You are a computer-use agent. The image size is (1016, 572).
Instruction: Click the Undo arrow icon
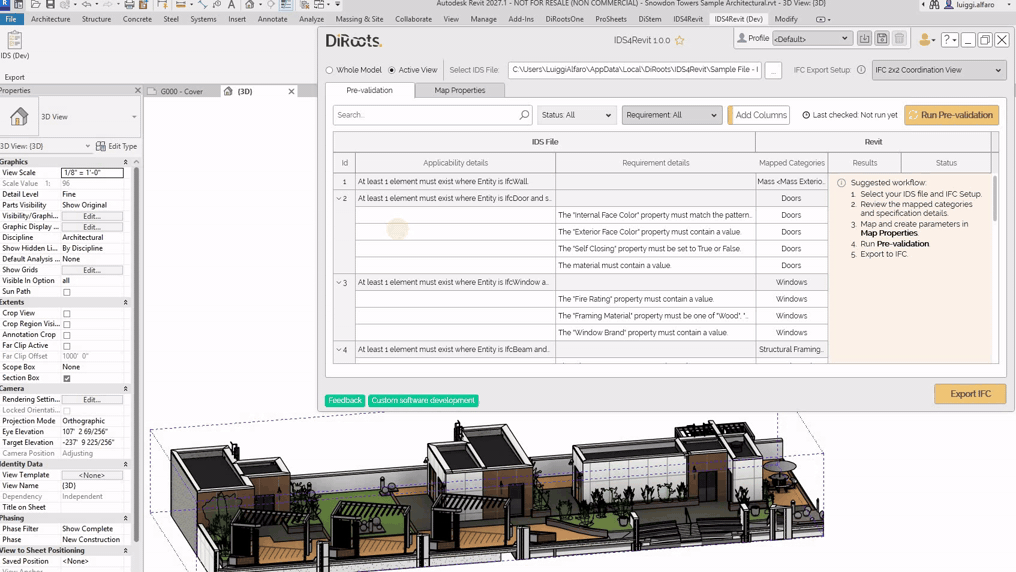pos(86,5)
